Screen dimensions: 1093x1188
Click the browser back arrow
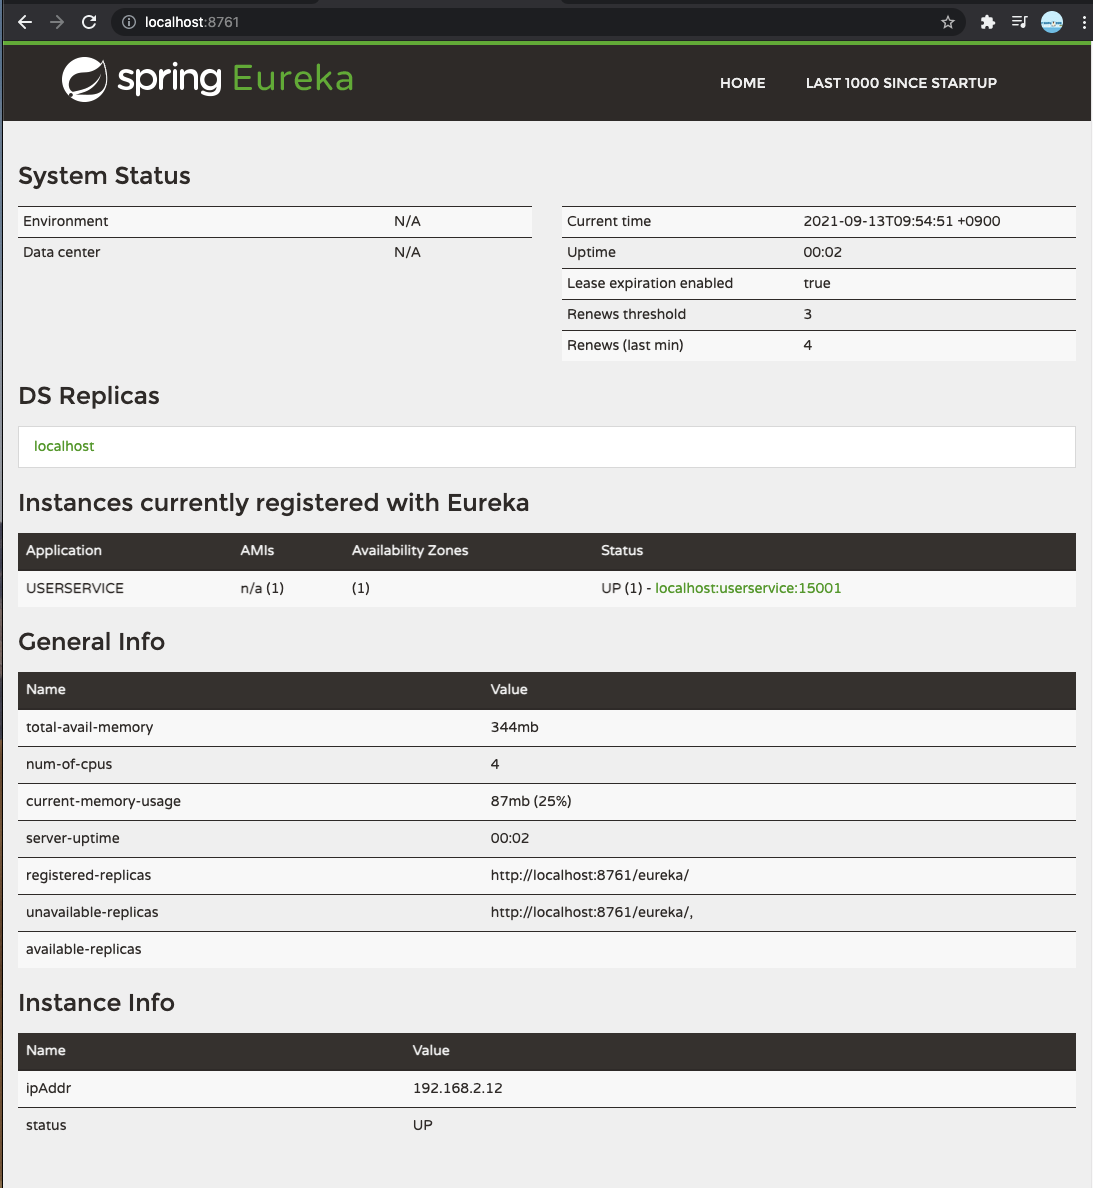click(x=25, y=22)
